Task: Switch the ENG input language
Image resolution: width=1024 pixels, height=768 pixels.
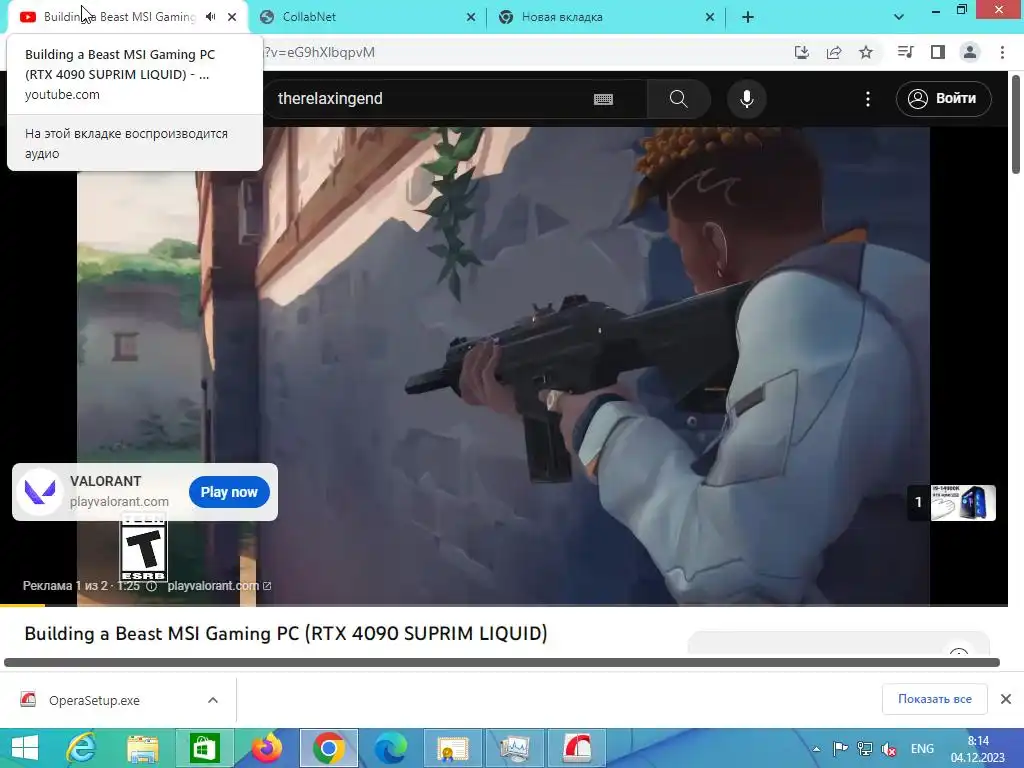Action: click(922, 748)
